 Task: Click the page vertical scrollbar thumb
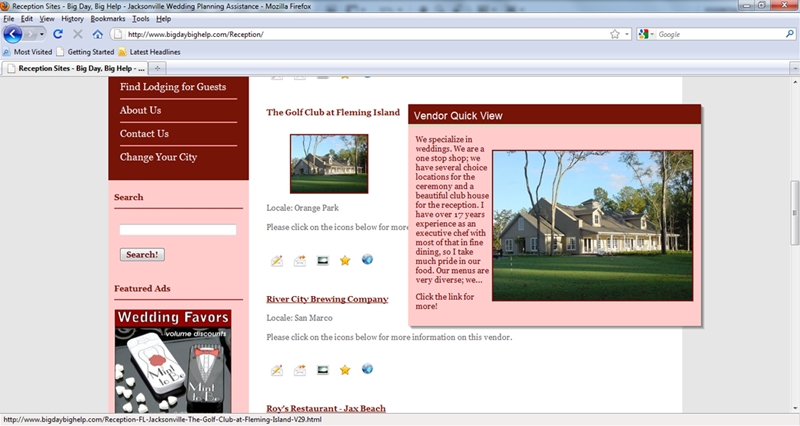(794, 212)
